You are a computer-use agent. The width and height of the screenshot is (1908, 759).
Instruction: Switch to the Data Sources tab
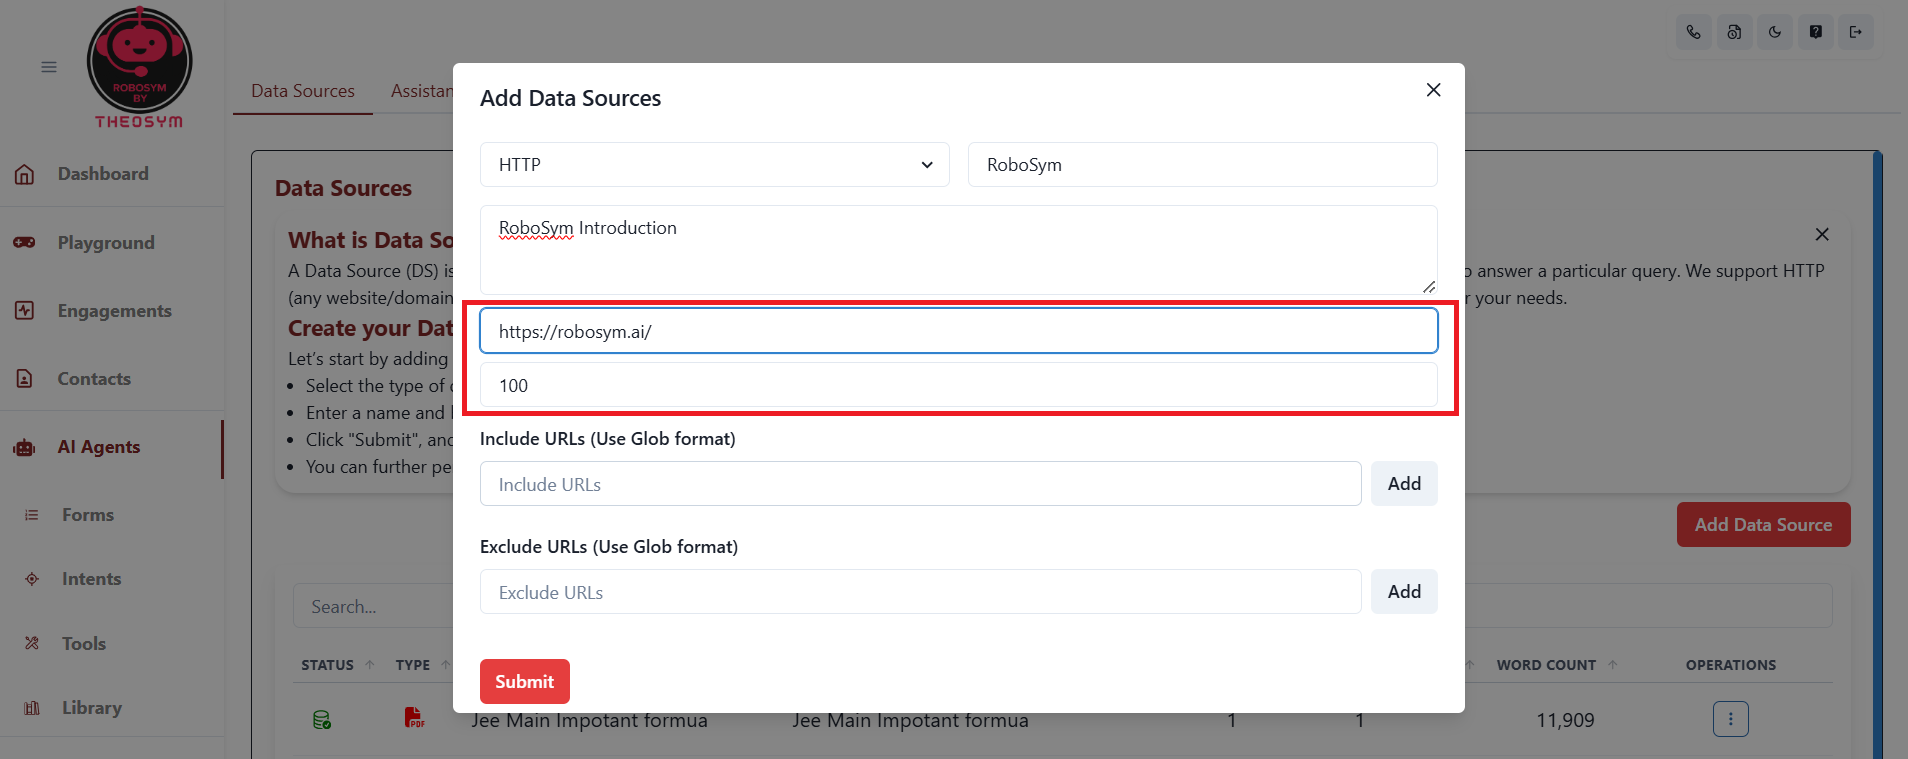click(x=303, y=91)
